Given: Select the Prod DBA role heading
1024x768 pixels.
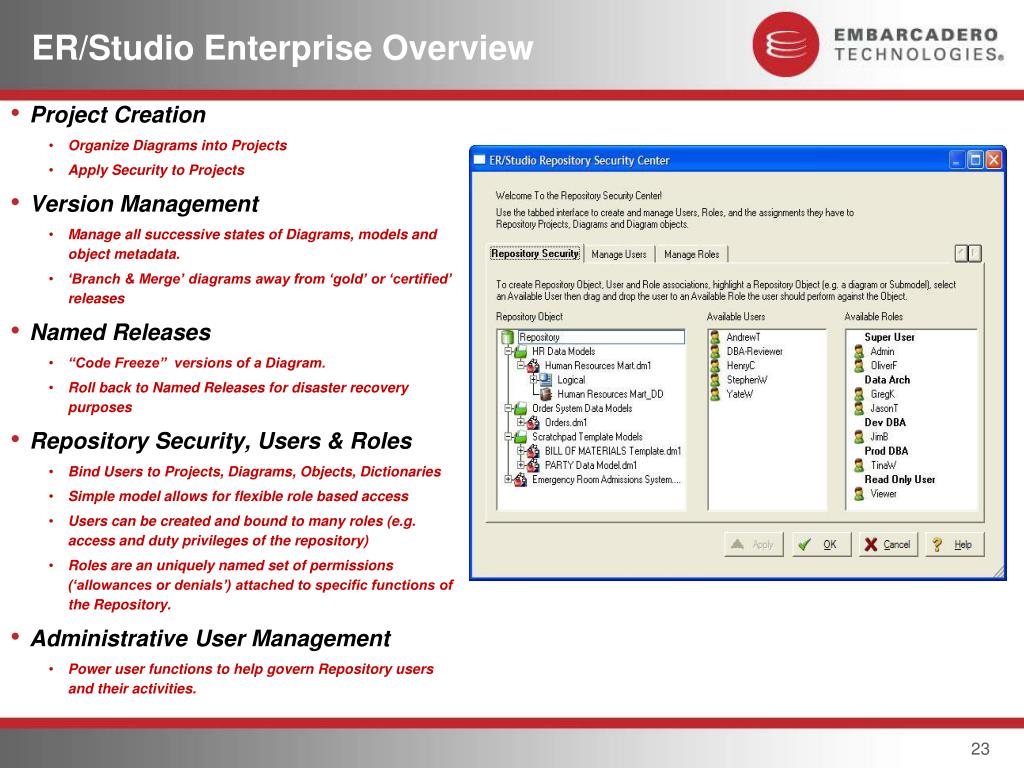Looking at the screenshot, I should pyautogui.click(x=886, y=451).
